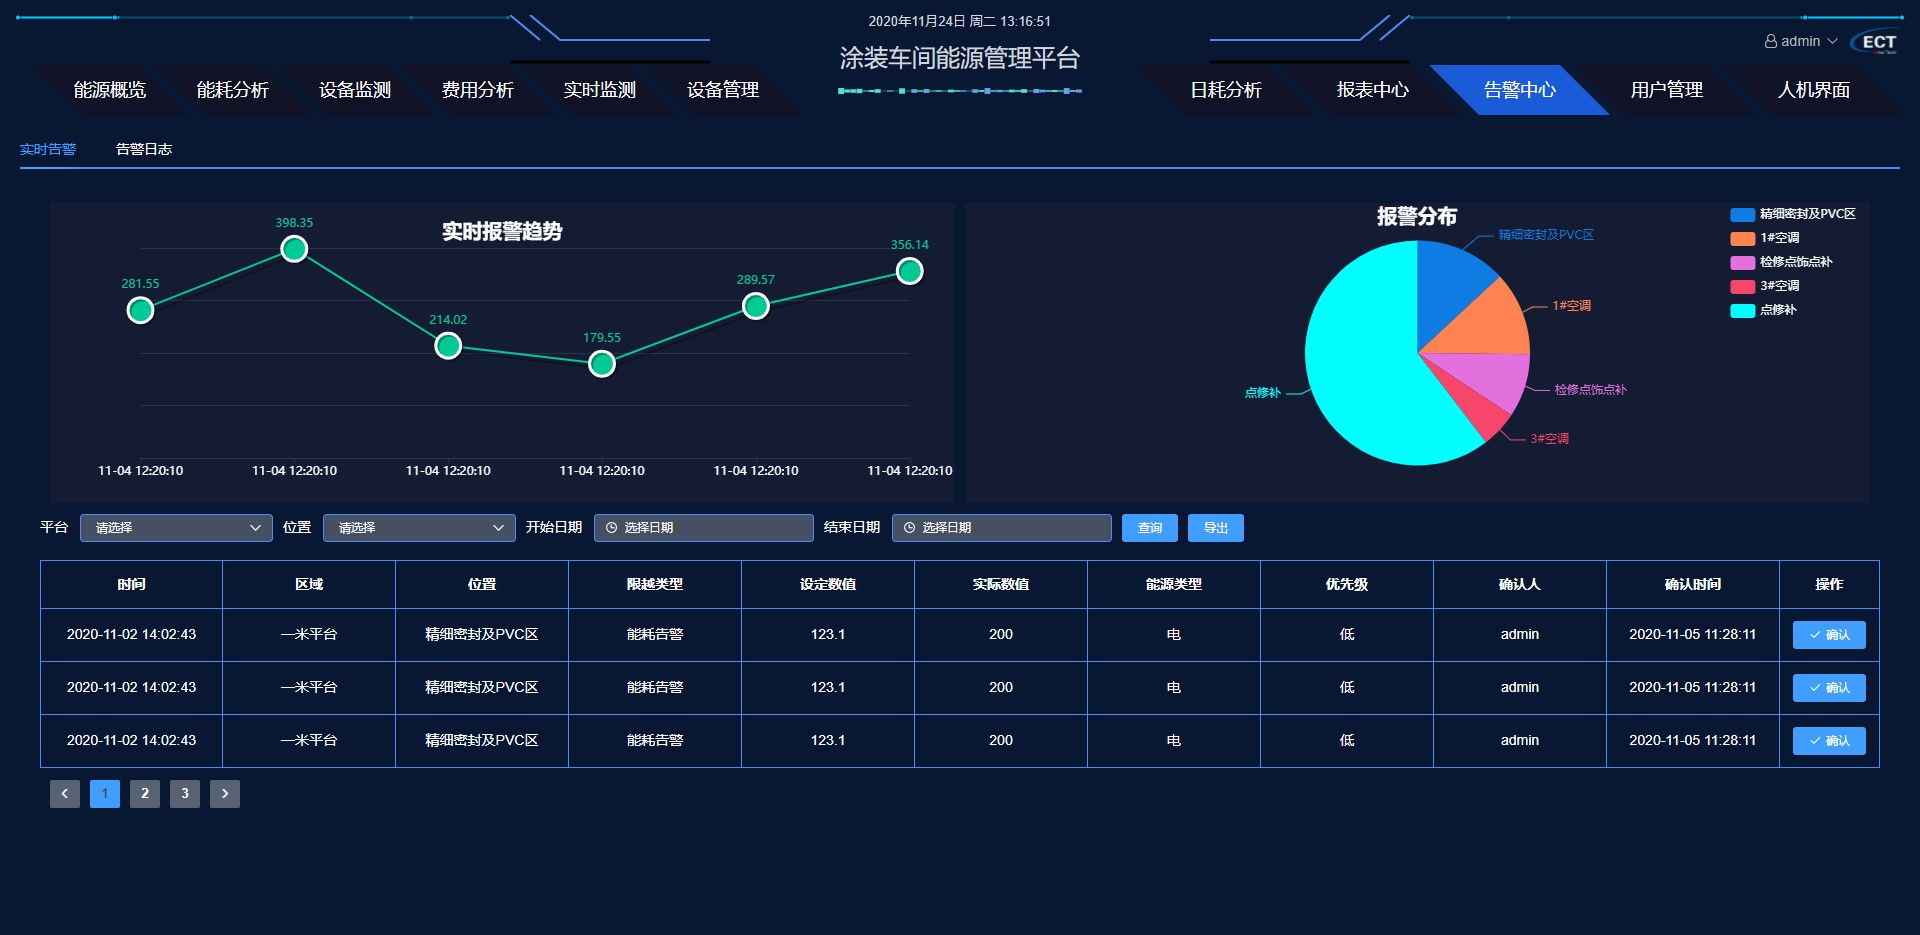This screenshot has height=935, width=1920.
Task: Click clock icon in end date field
Action: click(x=909, y=528)
